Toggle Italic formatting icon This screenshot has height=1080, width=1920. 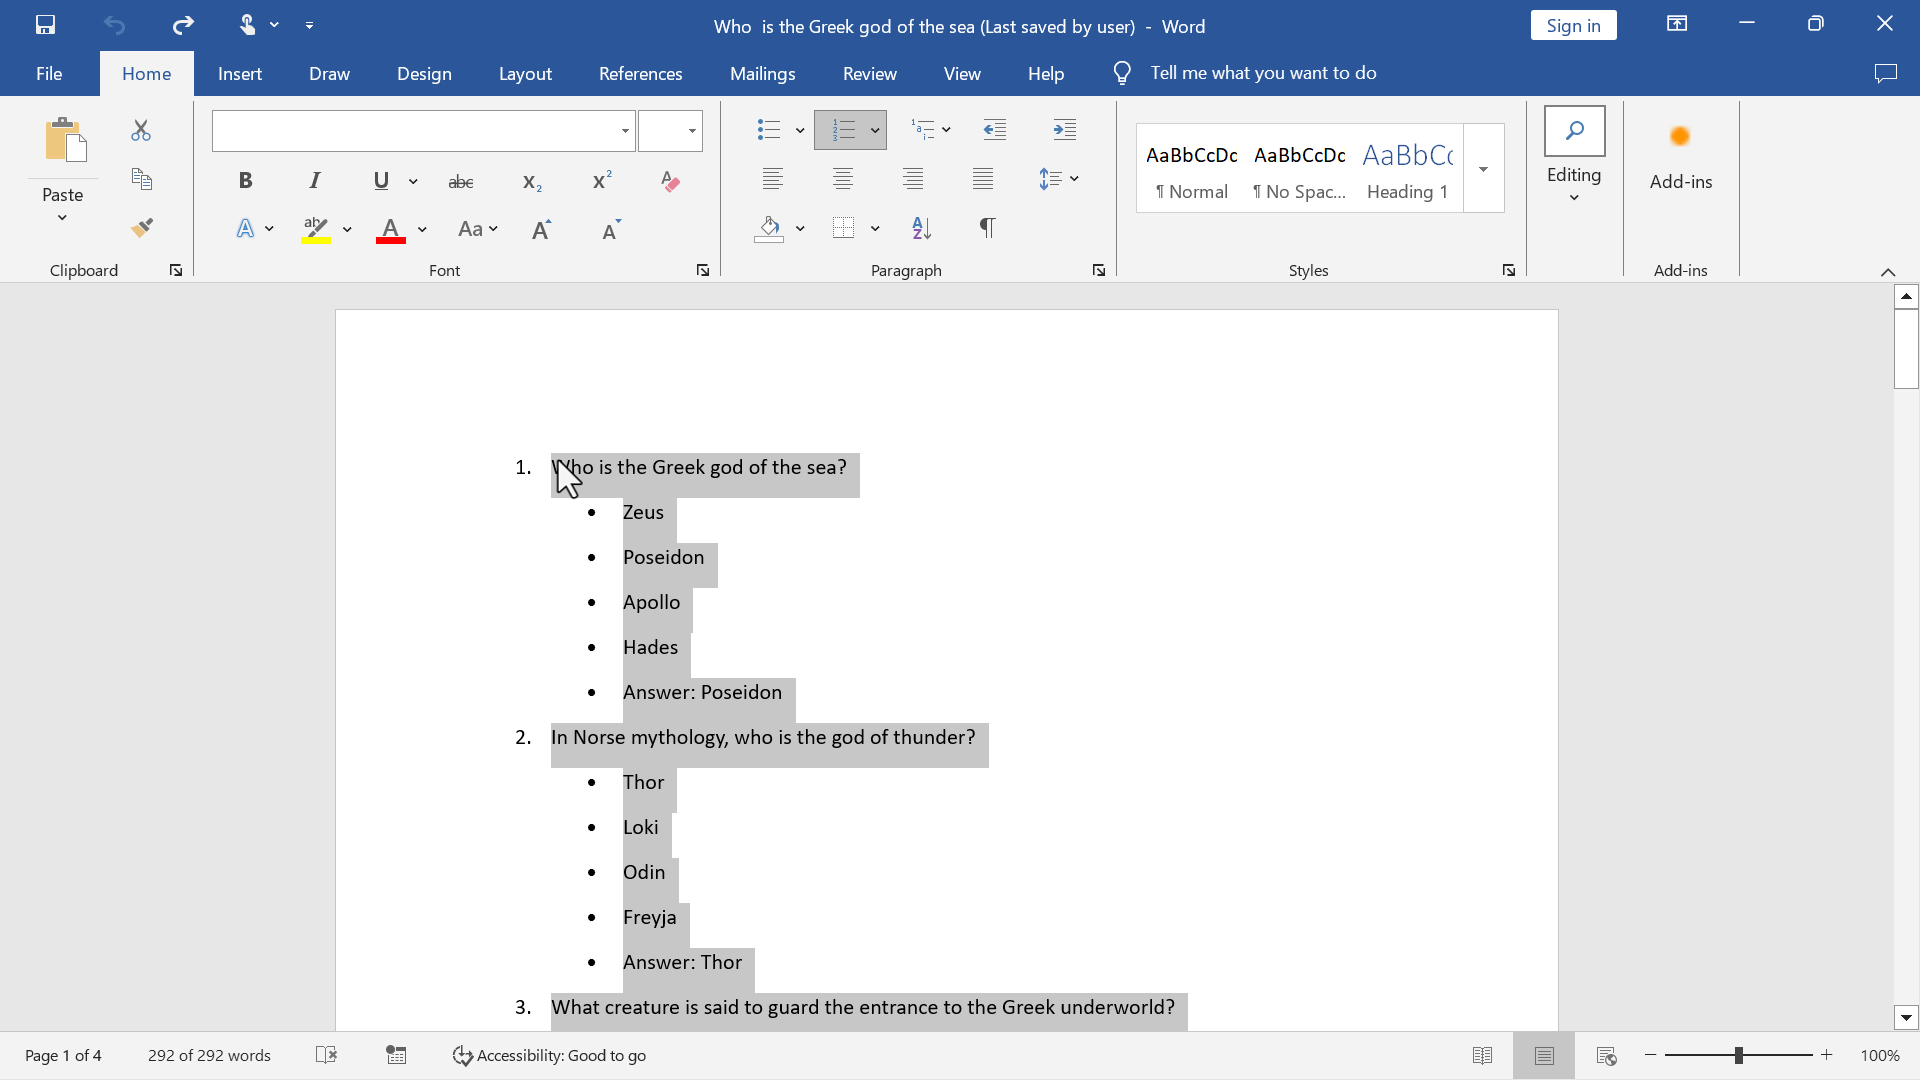[314, 179]
